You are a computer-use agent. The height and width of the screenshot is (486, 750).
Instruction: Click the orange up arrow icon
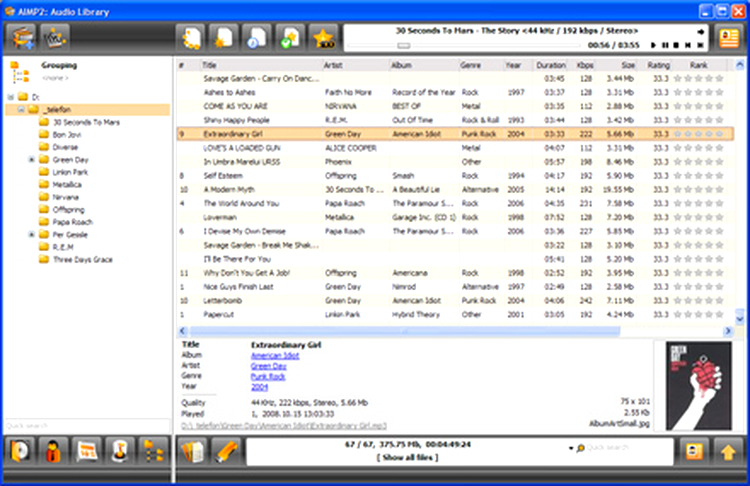pyautogui.click(x=728, y=451)
